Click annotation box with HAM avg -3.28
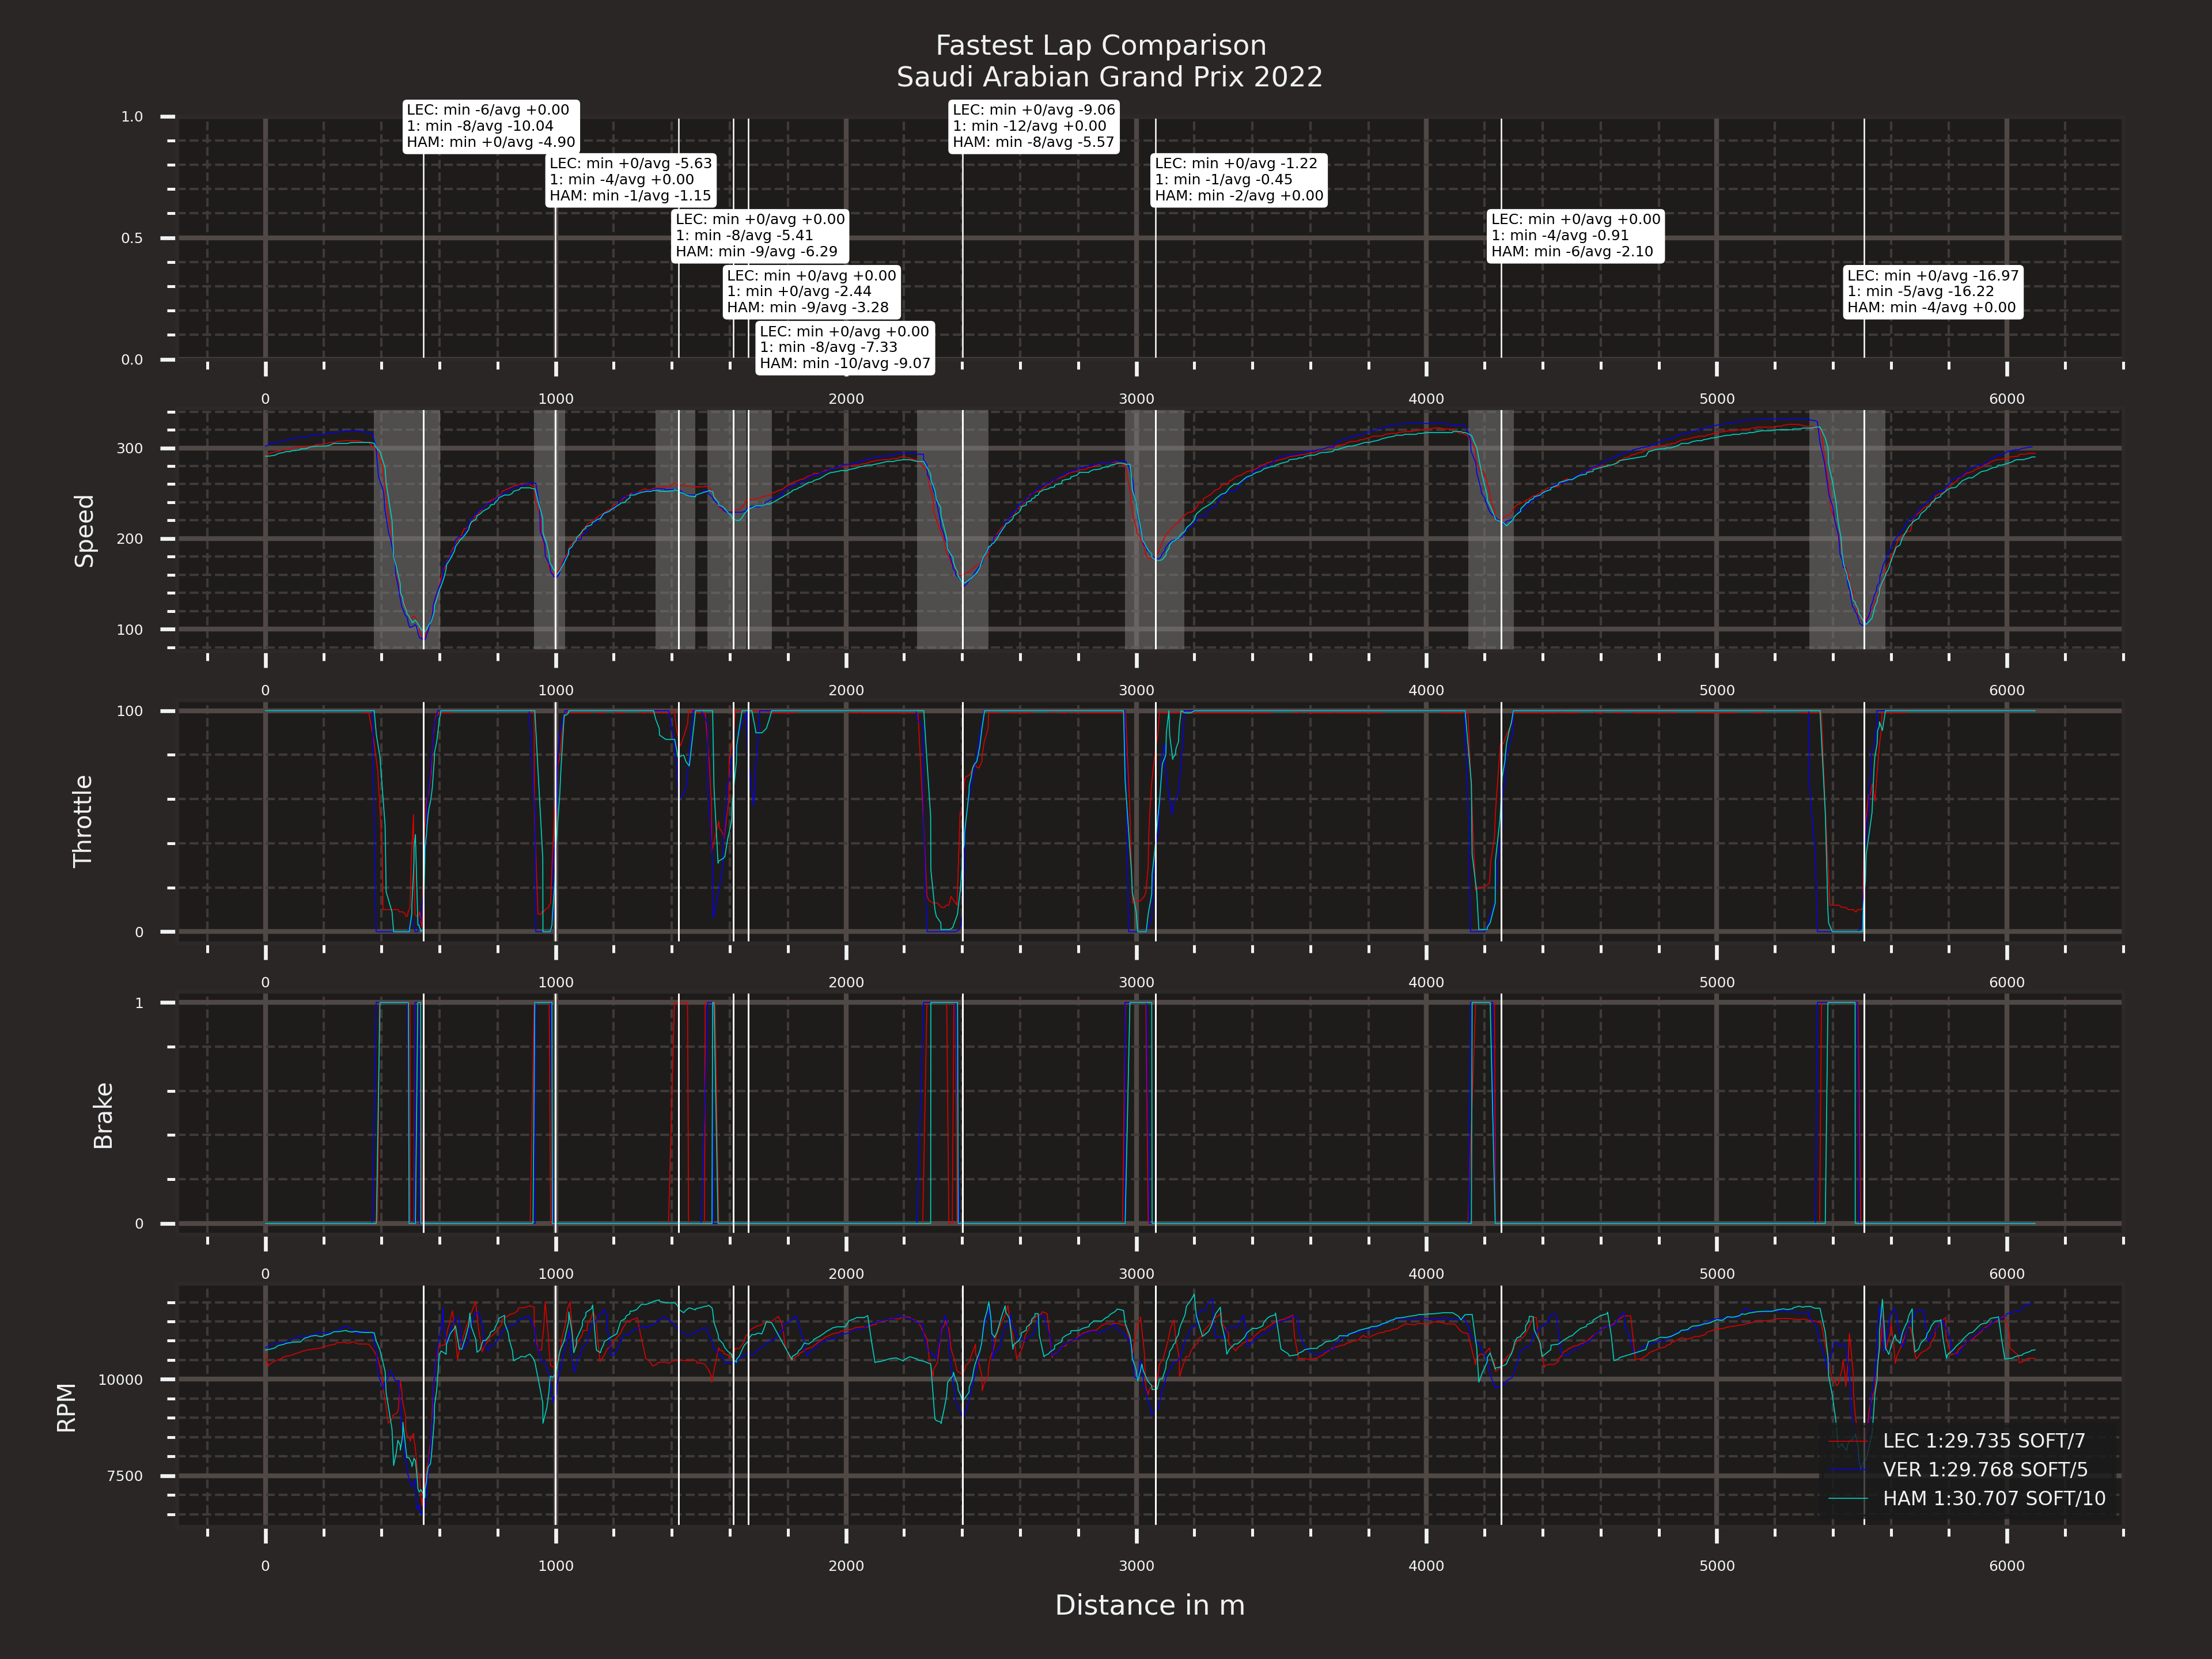Image resolution: width=2212 pixels, height=1659 pixels. [811, 292]
